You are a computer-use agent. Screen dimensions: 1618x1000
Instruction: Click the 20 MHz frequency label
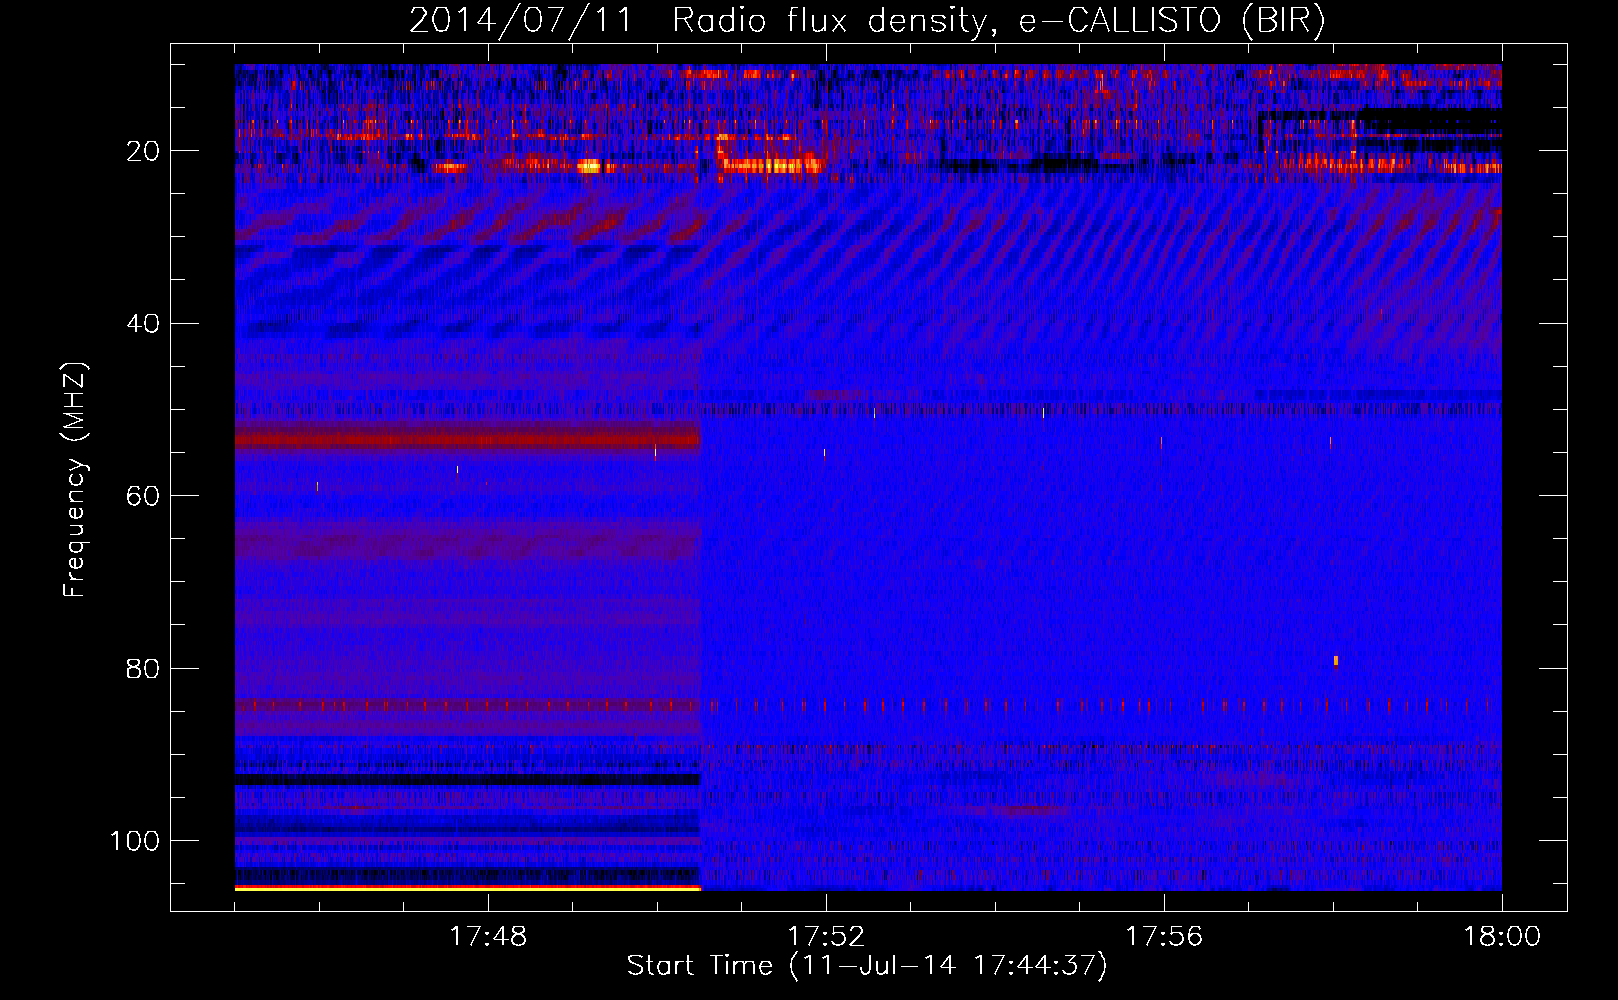(x=143, y=151)
